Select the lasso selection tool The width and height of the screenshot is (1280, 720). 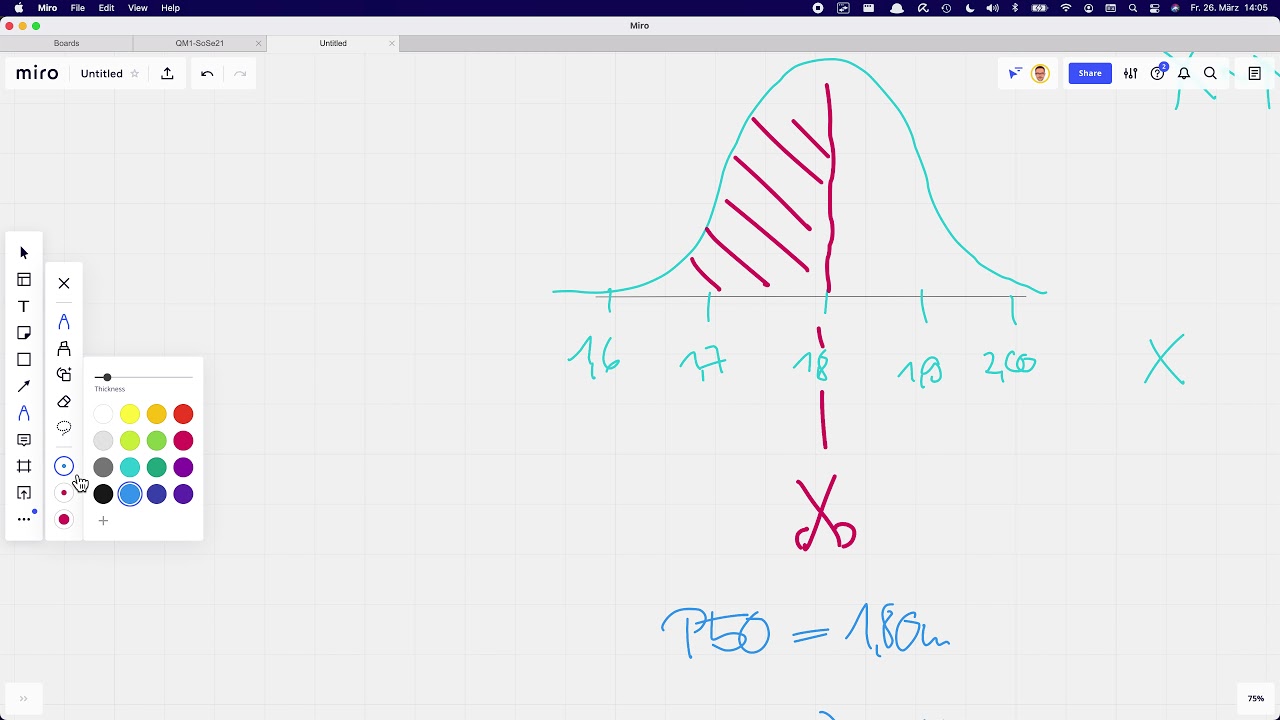(x=64, y=428)
